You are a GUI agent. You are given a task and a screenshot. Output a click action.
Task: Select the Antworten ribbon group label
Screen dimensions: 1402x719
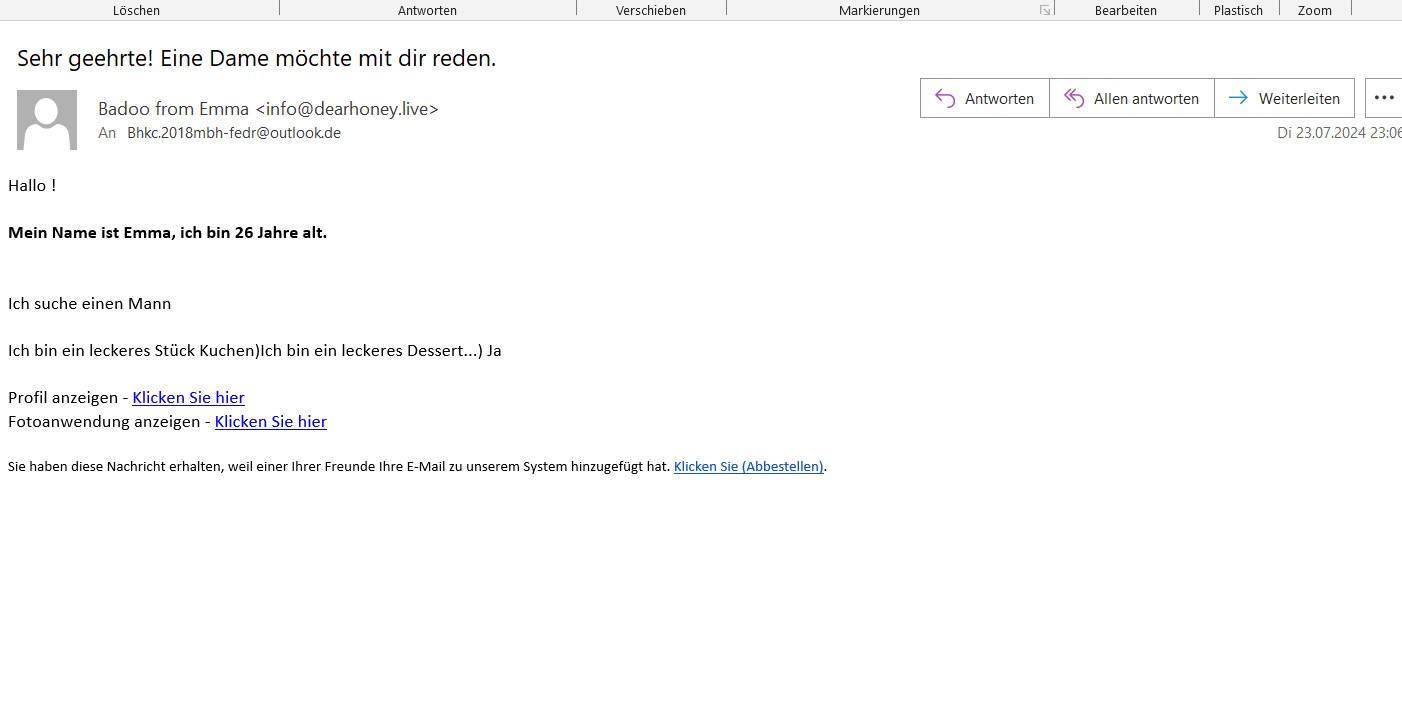tap(427, 10)
